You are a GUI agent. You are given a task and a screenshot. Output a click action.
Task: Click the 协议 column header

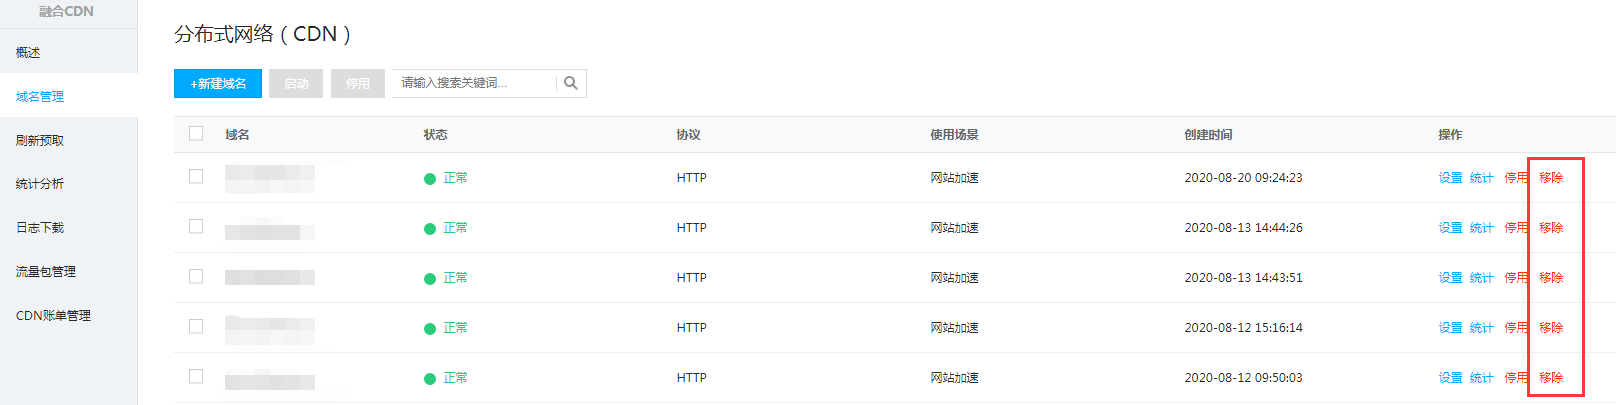(688, 135)
